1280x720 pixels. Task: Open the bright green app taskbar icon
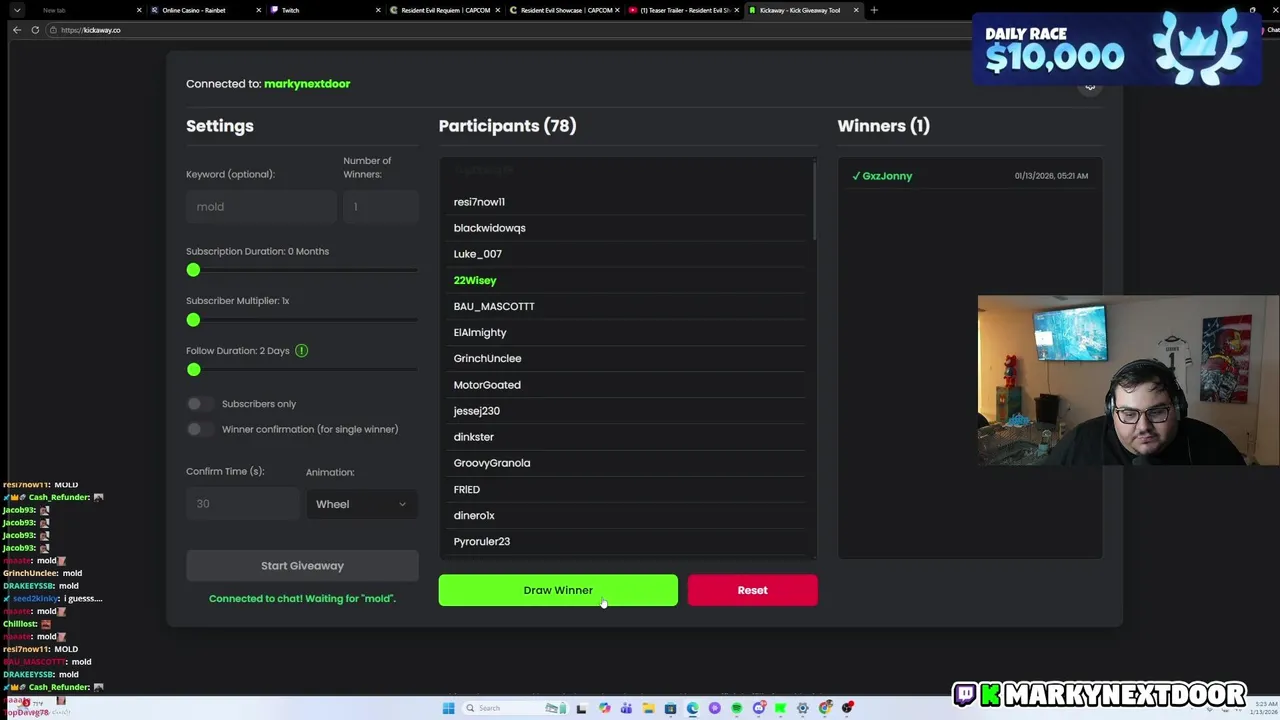(x=780, y=708)
